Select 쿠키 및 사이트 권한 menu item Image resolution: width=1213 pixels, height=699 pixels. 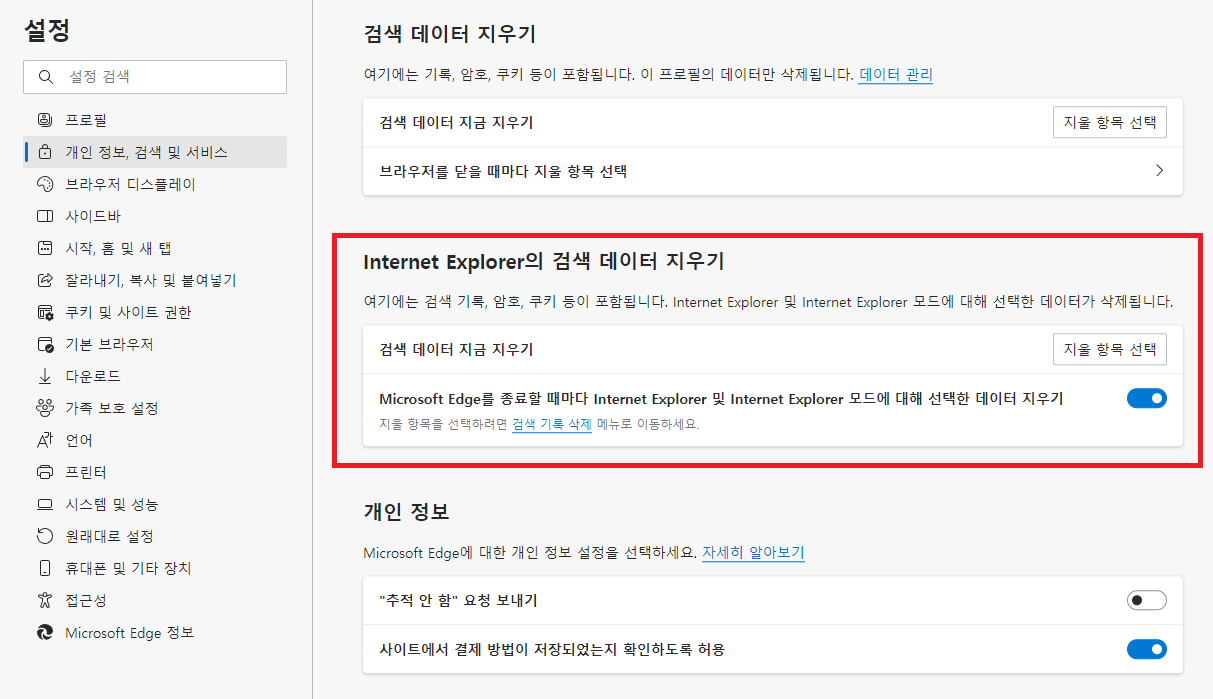coord(155,312)
